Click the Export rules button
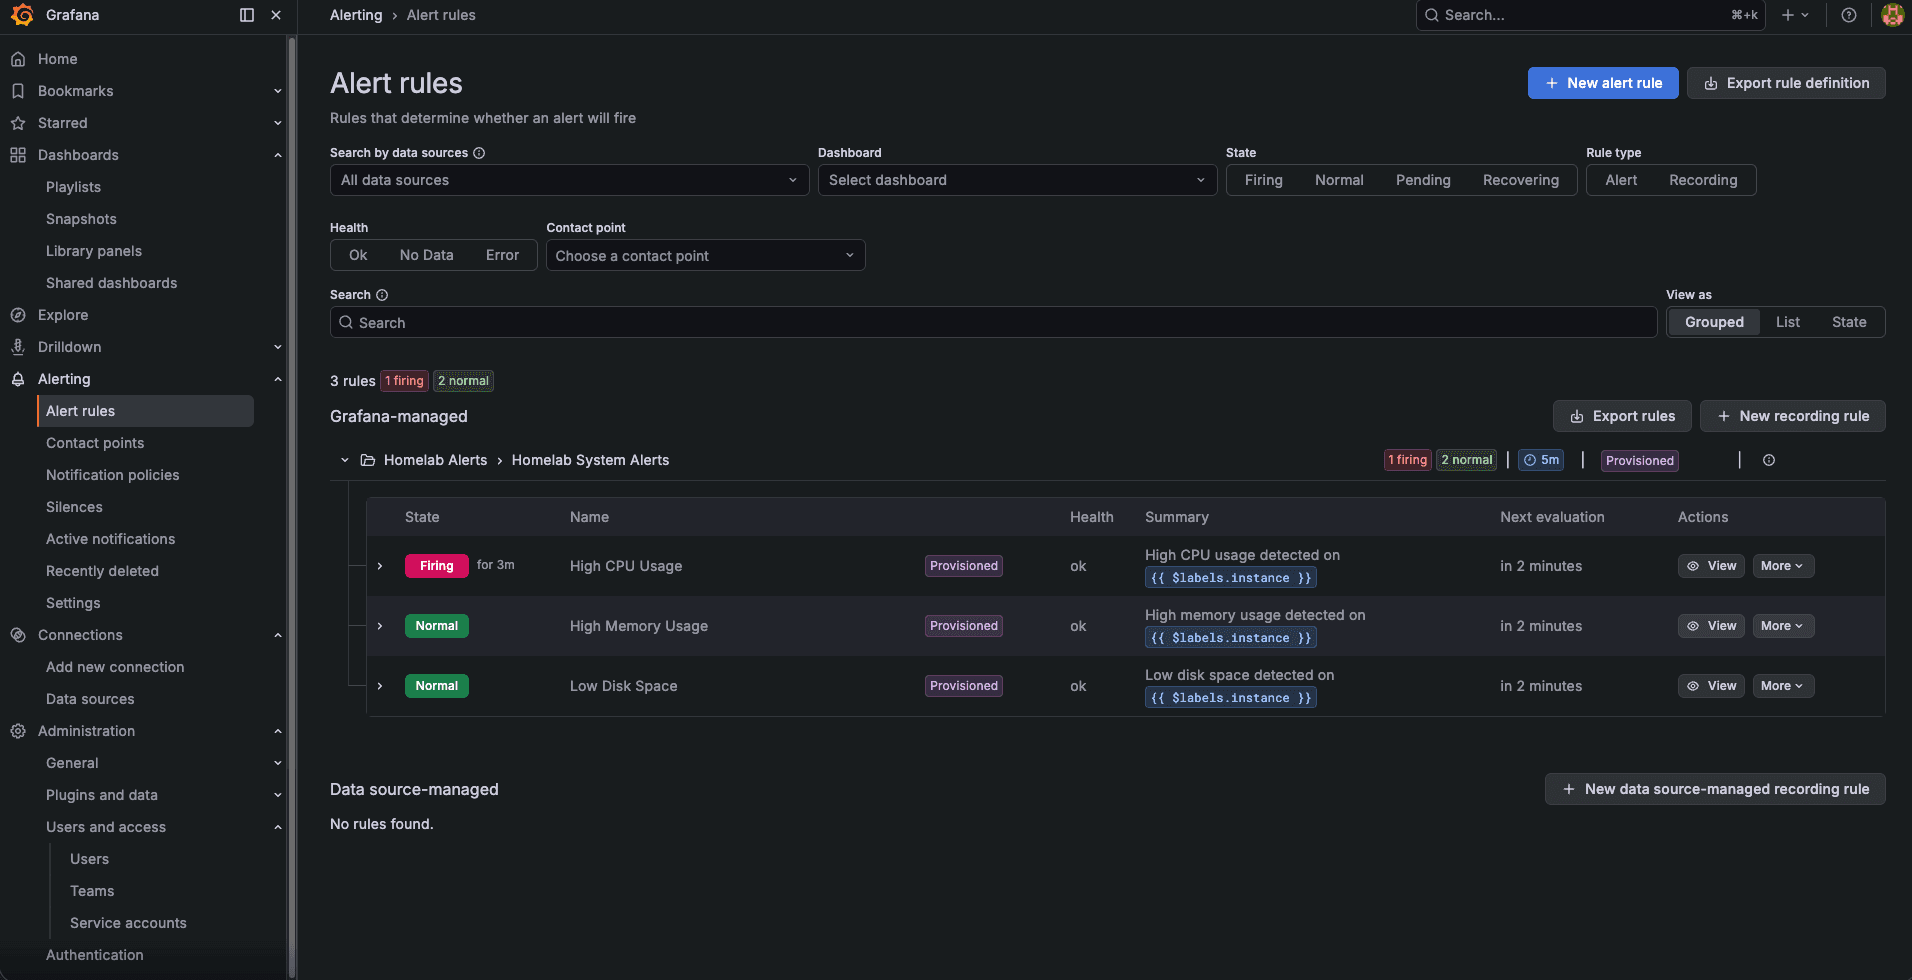 point(1622,416)
